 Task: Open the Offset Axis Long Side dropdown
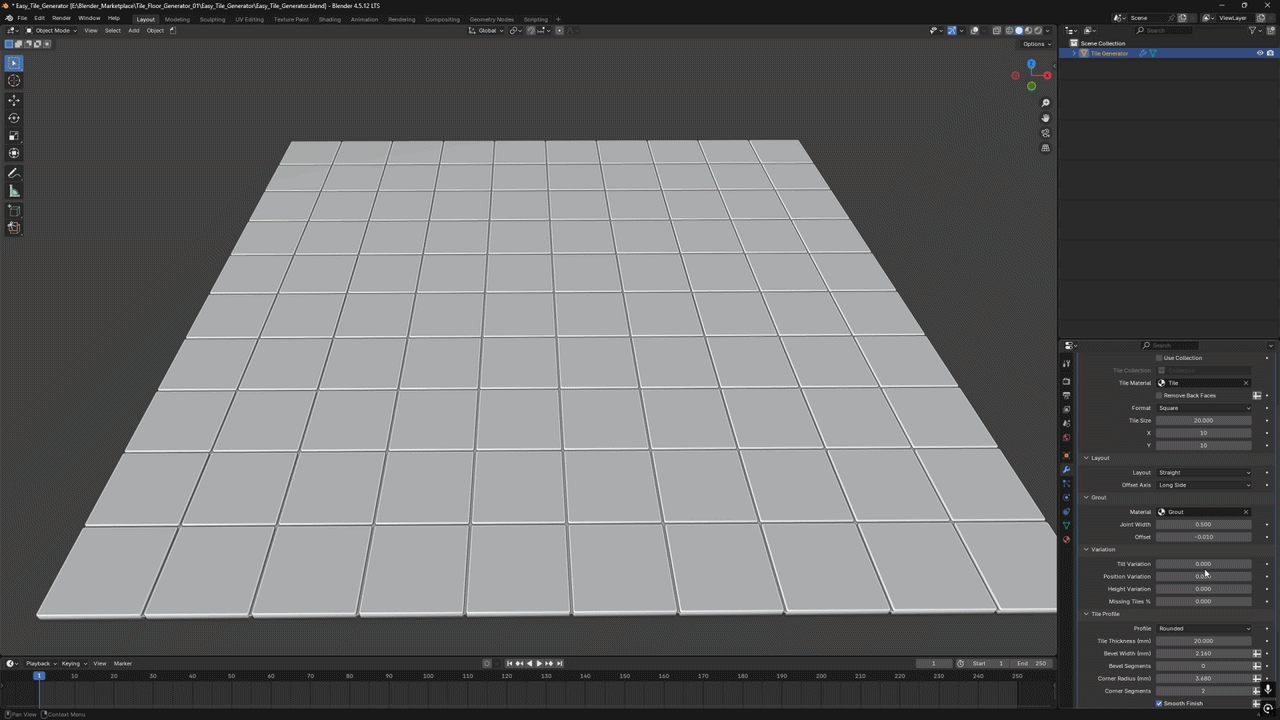coord(1204,485)
